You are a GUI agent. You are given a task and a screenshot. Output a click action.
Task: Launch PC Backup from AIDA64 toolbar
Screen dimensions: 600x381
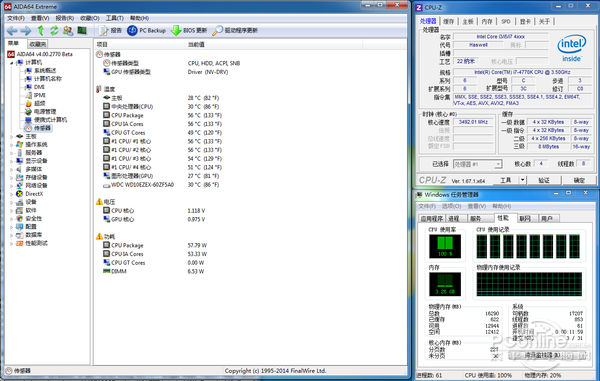[x=147, y=30]
